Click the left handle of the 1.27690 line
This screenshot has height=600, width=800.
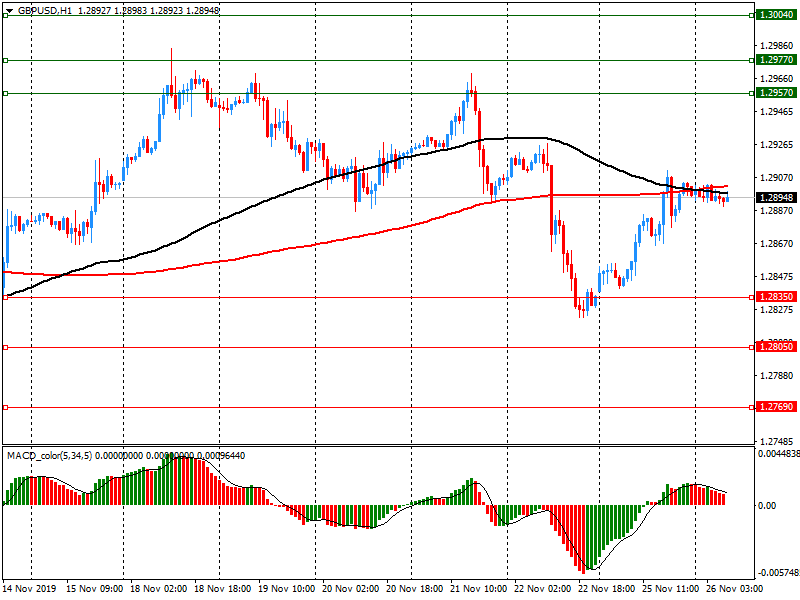(x=6, y=408)
